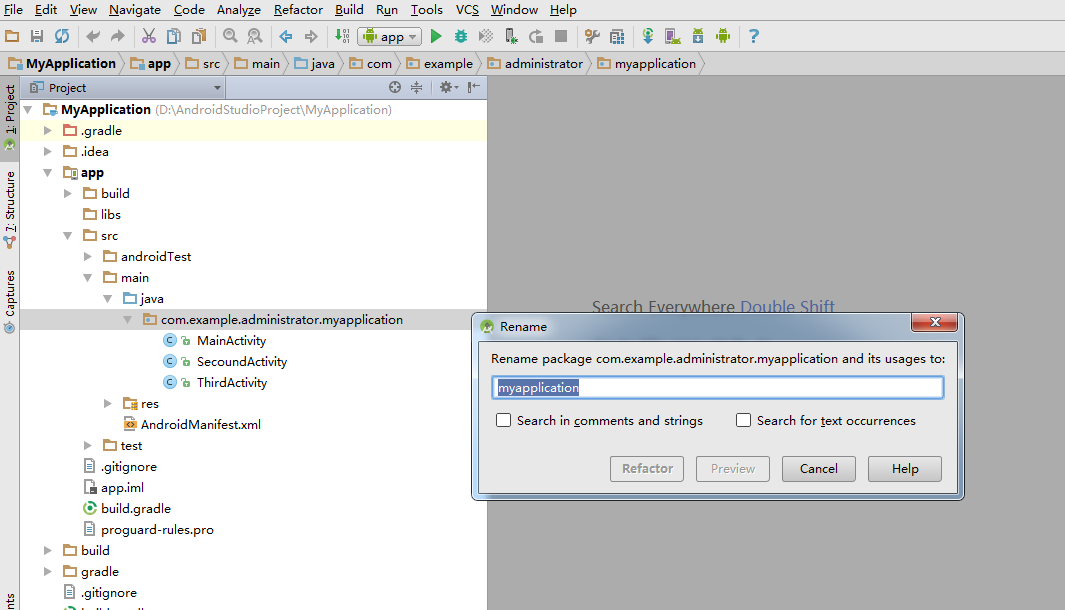Open the AVD Manager icon
Viewport: 1065px width, 610px height.
coord(672,36)
